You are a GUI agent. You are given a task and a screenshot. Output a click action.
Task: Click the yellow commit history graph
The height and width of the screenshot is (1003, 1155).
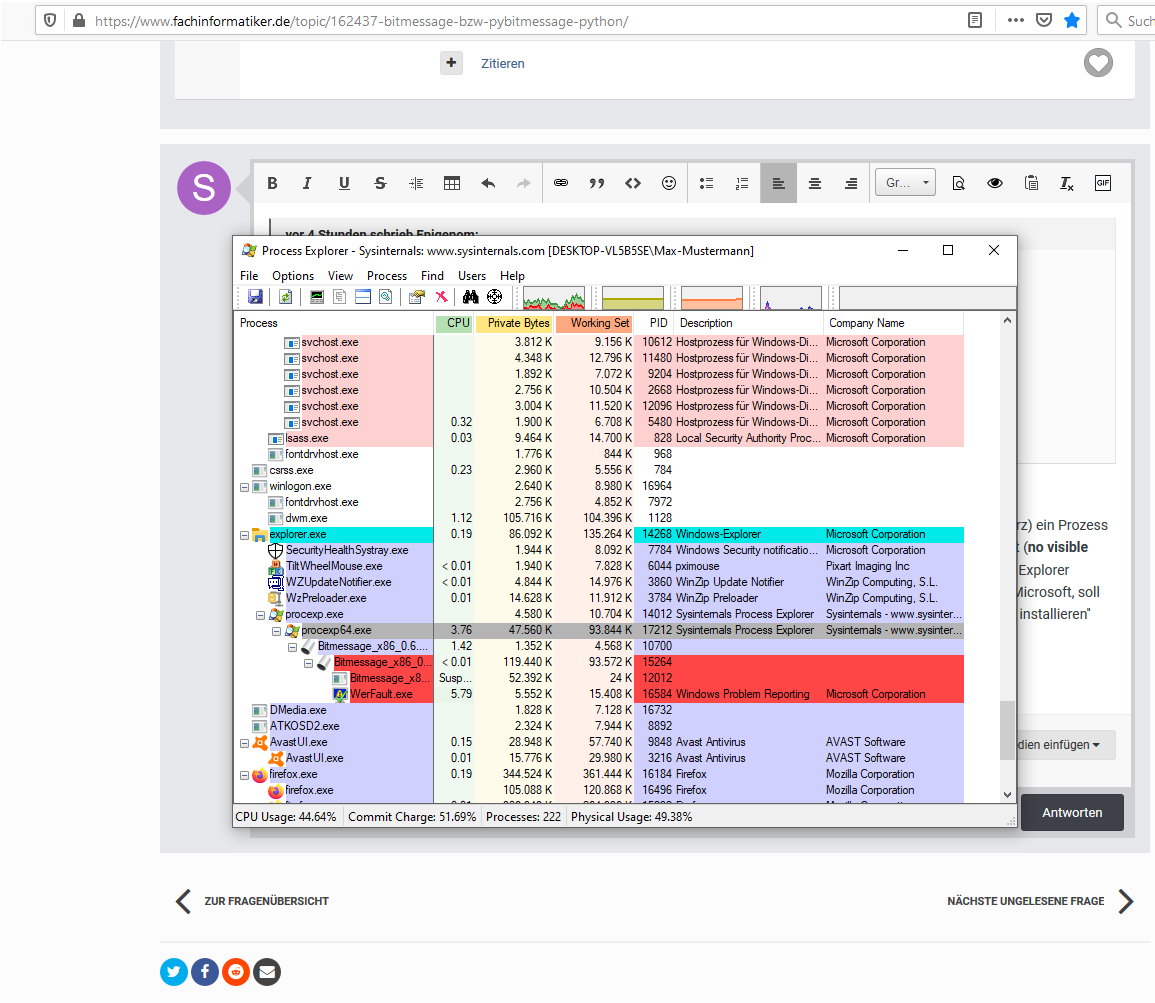click(633, 298)
